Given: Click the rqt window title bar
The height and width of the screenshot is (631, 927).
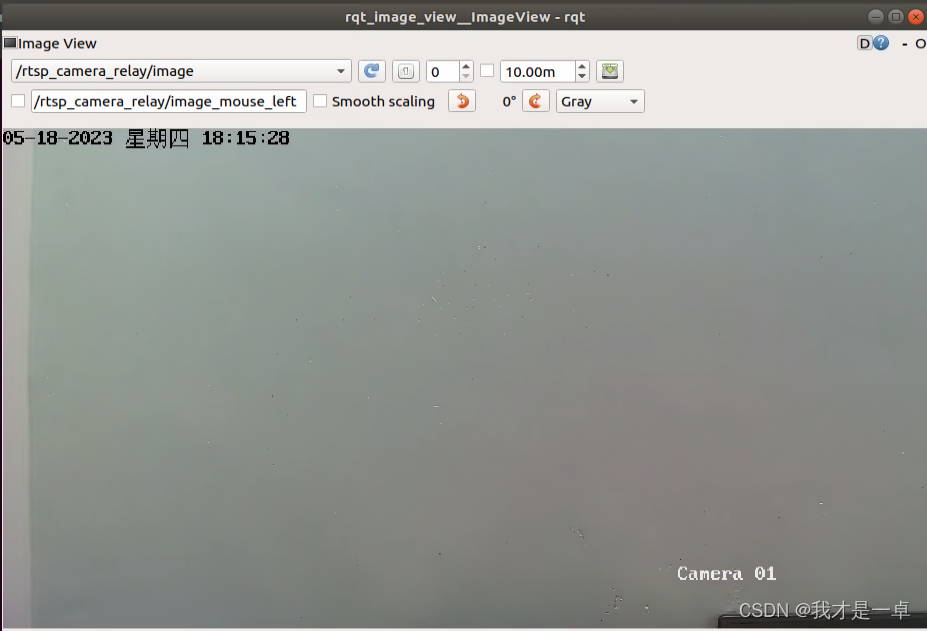Looking at the screenshot, I should (465, 16).
